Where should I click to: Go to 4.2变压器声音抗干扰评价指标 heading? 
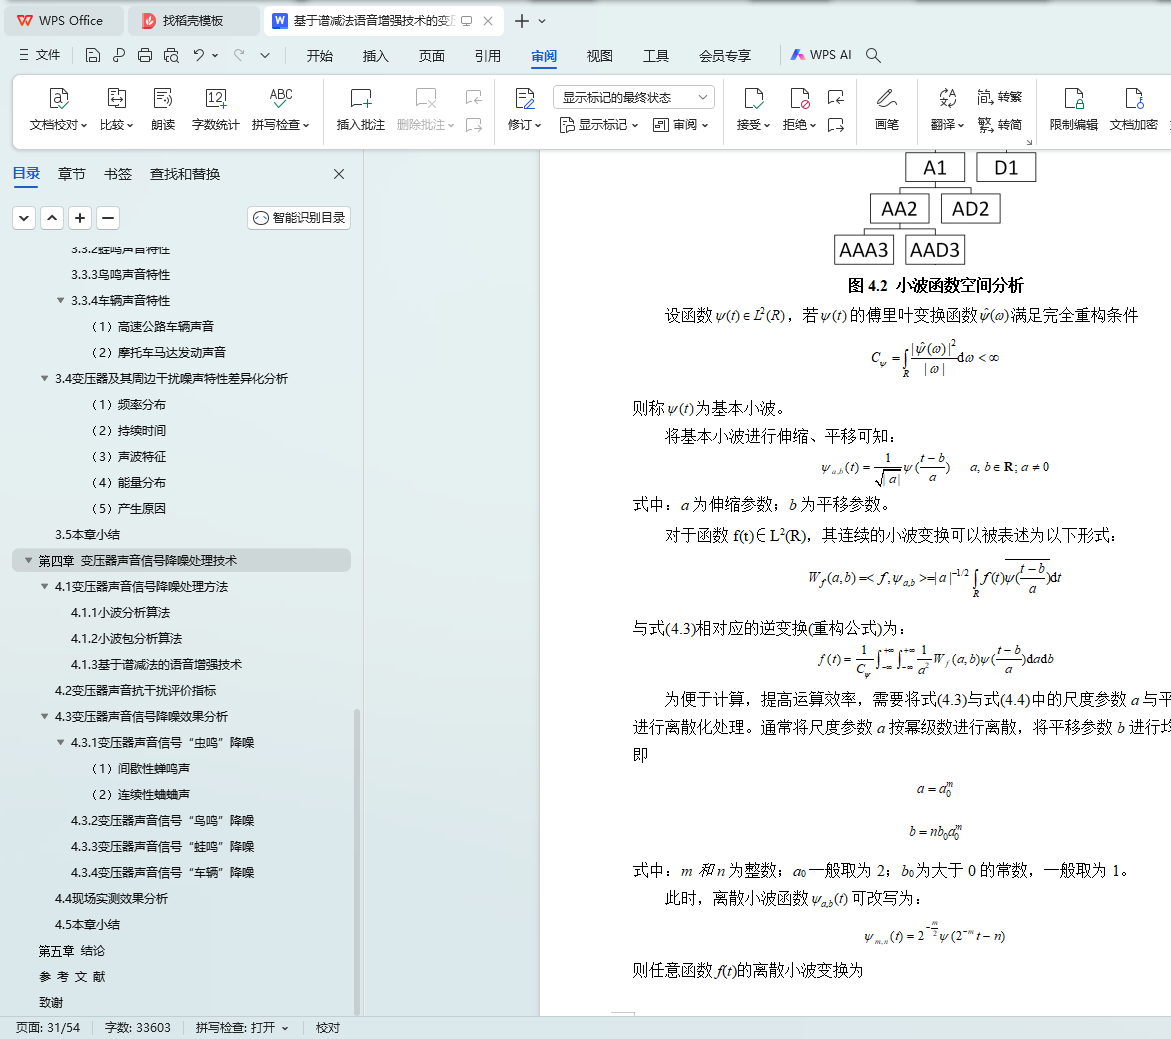[x=135, y=690]
